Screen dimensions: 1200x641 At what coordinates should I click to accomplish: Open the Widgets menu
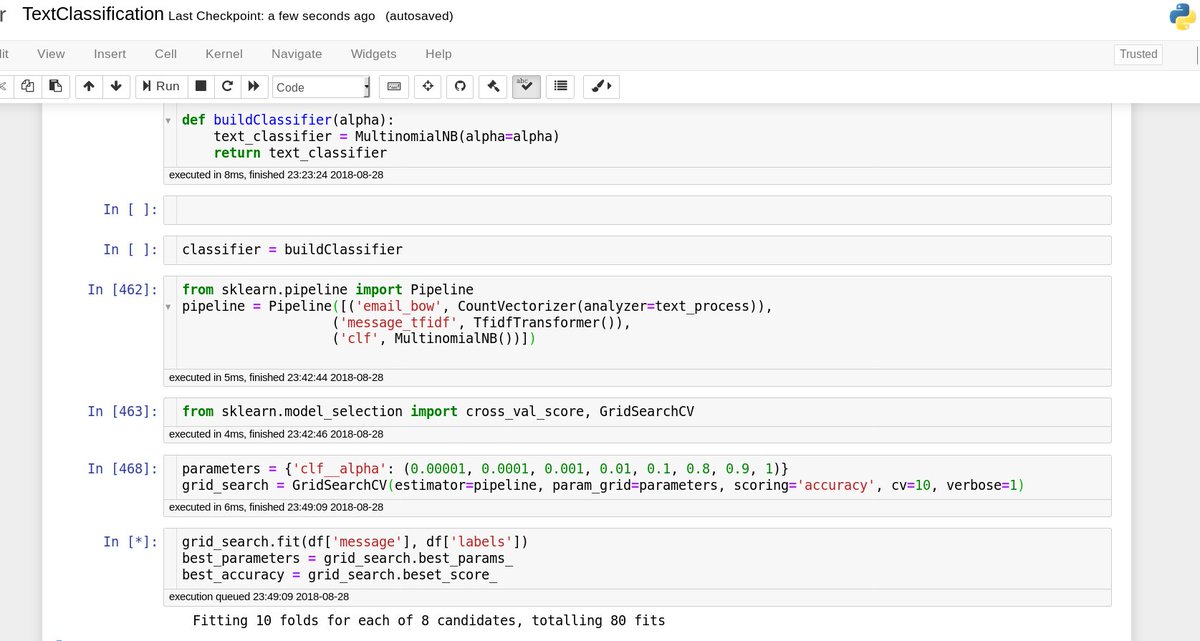(373, 54)
